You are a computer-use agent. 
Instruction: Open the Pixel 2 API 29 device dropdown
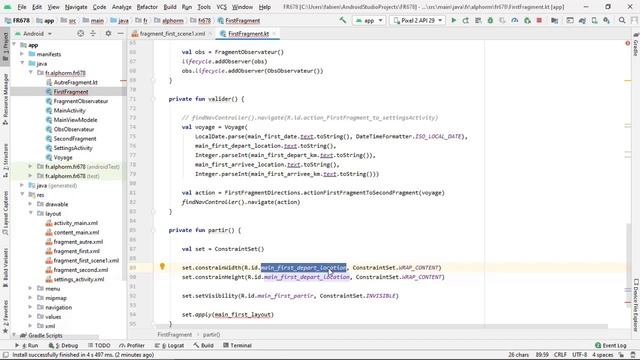coord(418,20)
